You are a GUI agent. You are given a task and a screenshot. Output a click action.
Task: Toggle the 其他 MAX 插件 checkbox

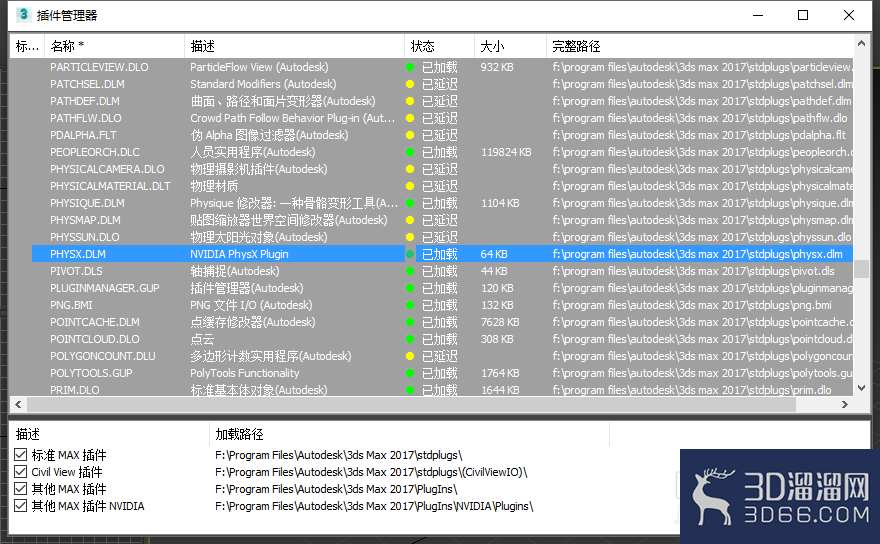coord(21,488)
